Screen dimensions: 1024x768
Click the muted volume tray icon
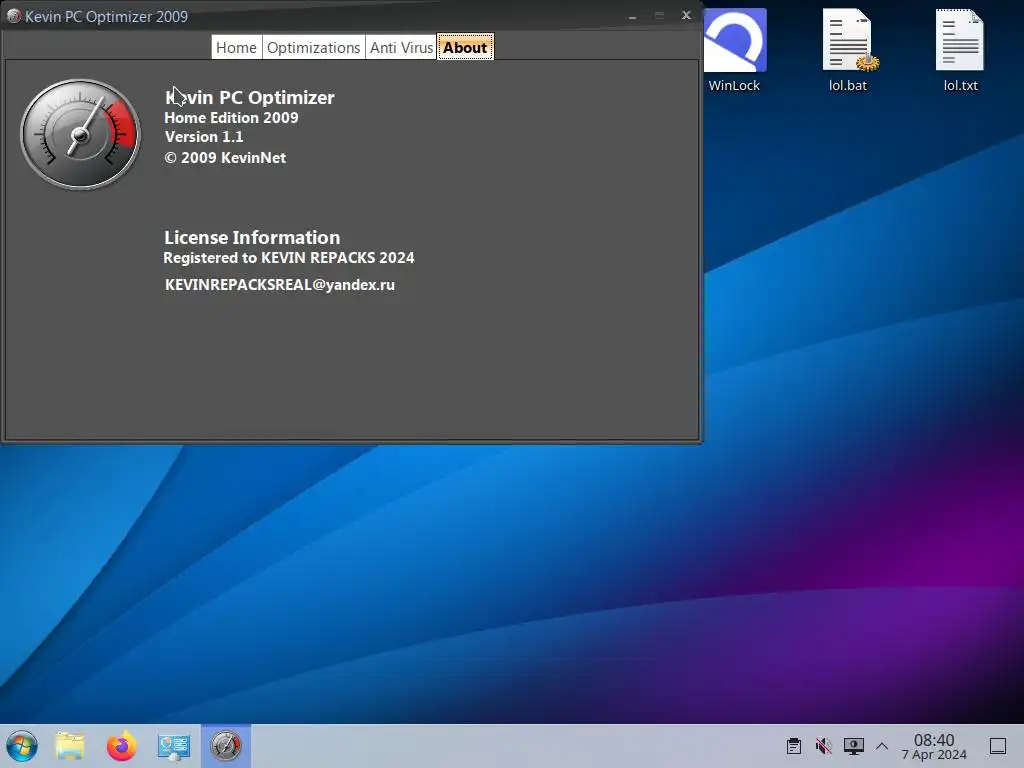point(824,746)
